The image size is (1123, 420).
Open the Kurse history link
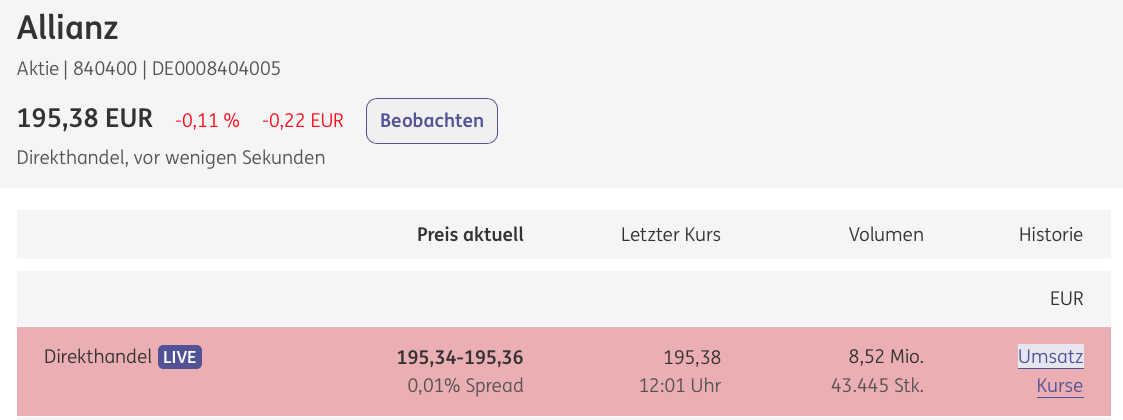[1059, 386]
